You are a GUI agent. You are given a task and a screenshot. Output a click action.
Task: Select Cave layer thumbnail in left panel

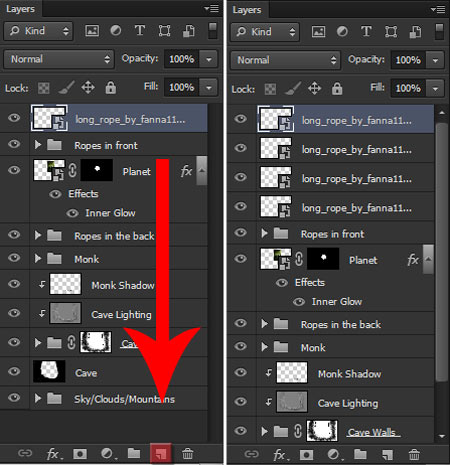pos(49,371)
